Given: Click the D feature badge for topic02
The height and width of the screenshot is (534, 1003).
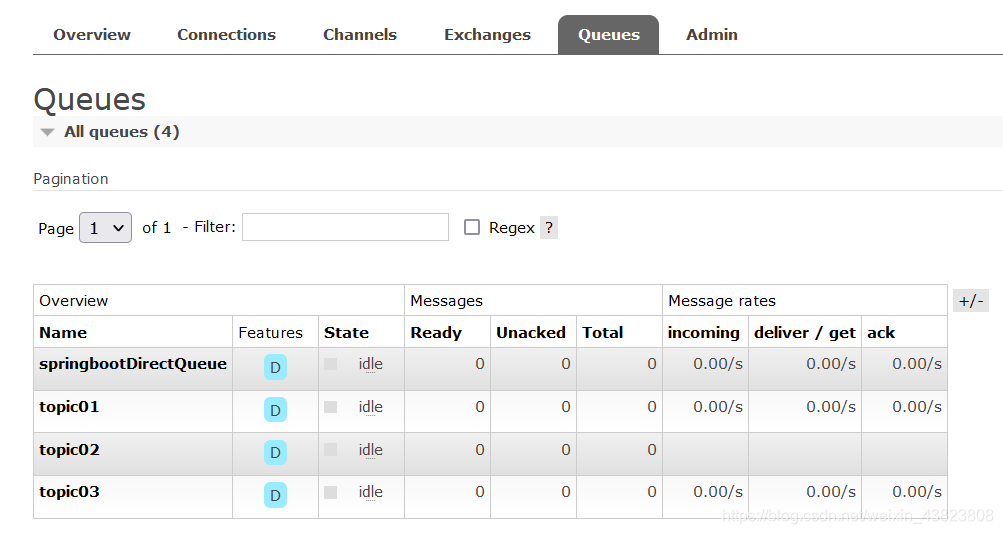Looking at the screenshot, I should tap(275, 453).
